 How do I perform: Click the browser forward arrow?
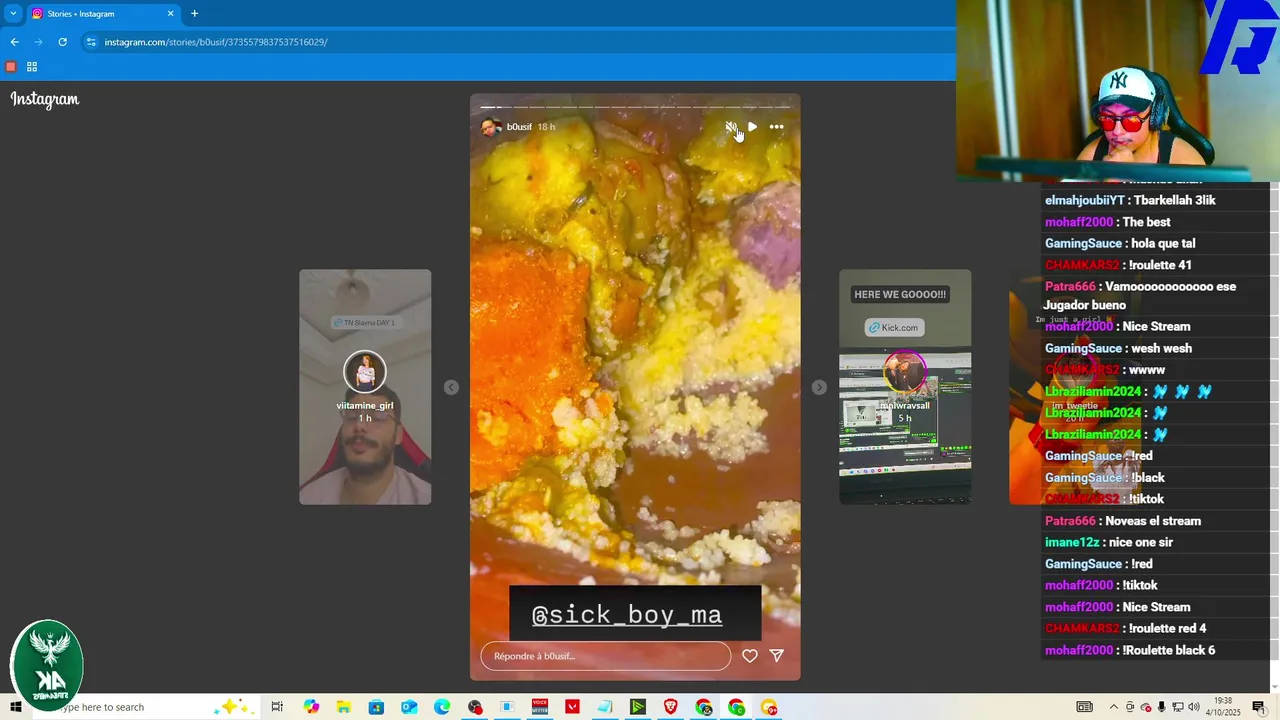pos(38,42)
